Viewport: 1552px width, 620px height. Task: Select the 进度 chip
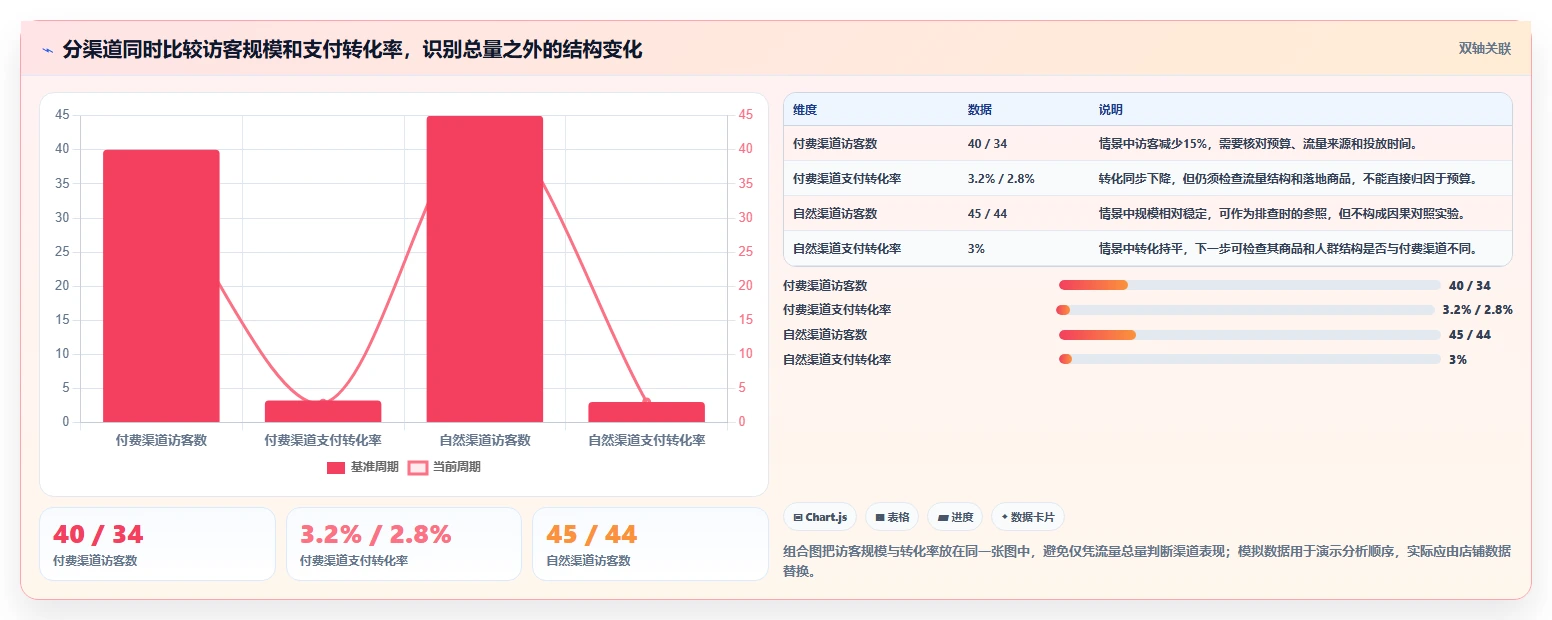(955, 517)
